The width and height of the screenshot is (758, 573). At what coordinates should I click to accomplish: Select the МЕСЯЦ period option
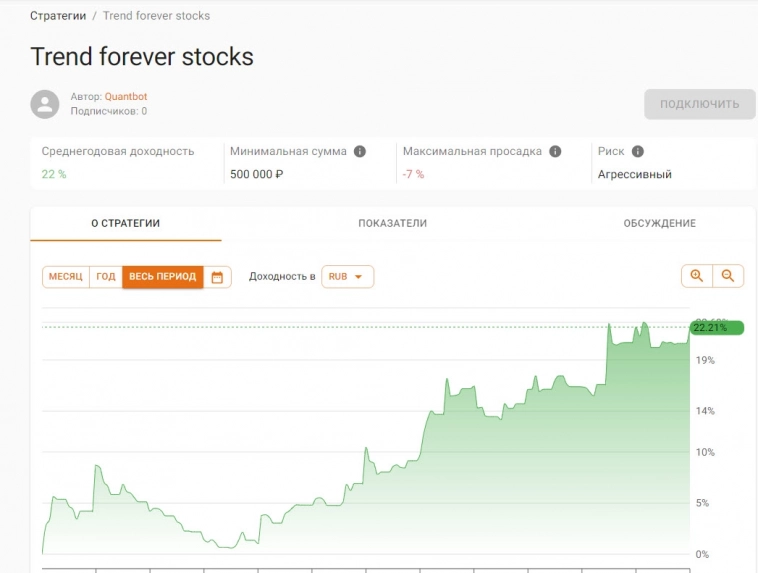(x=66, y=277)
